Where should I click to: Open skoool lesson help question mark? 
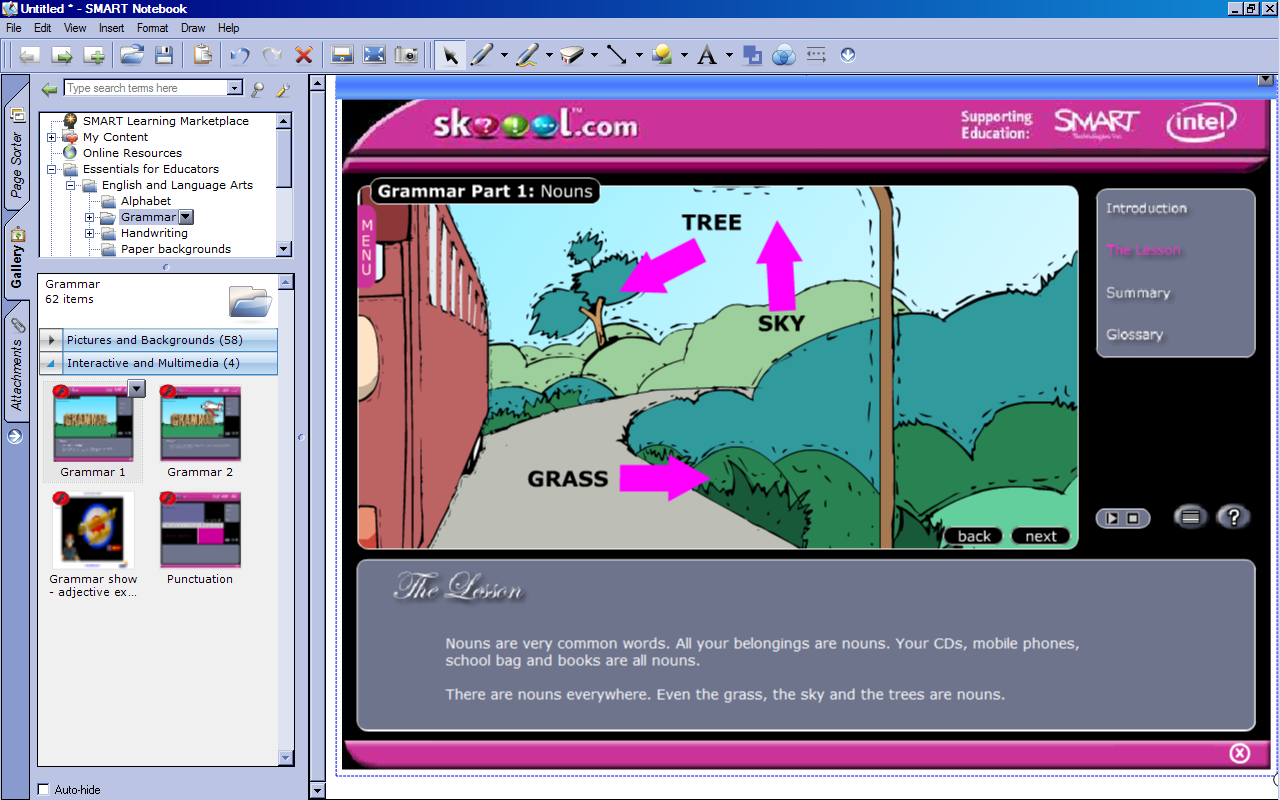pyautogui.click(x=1234, y=517)
